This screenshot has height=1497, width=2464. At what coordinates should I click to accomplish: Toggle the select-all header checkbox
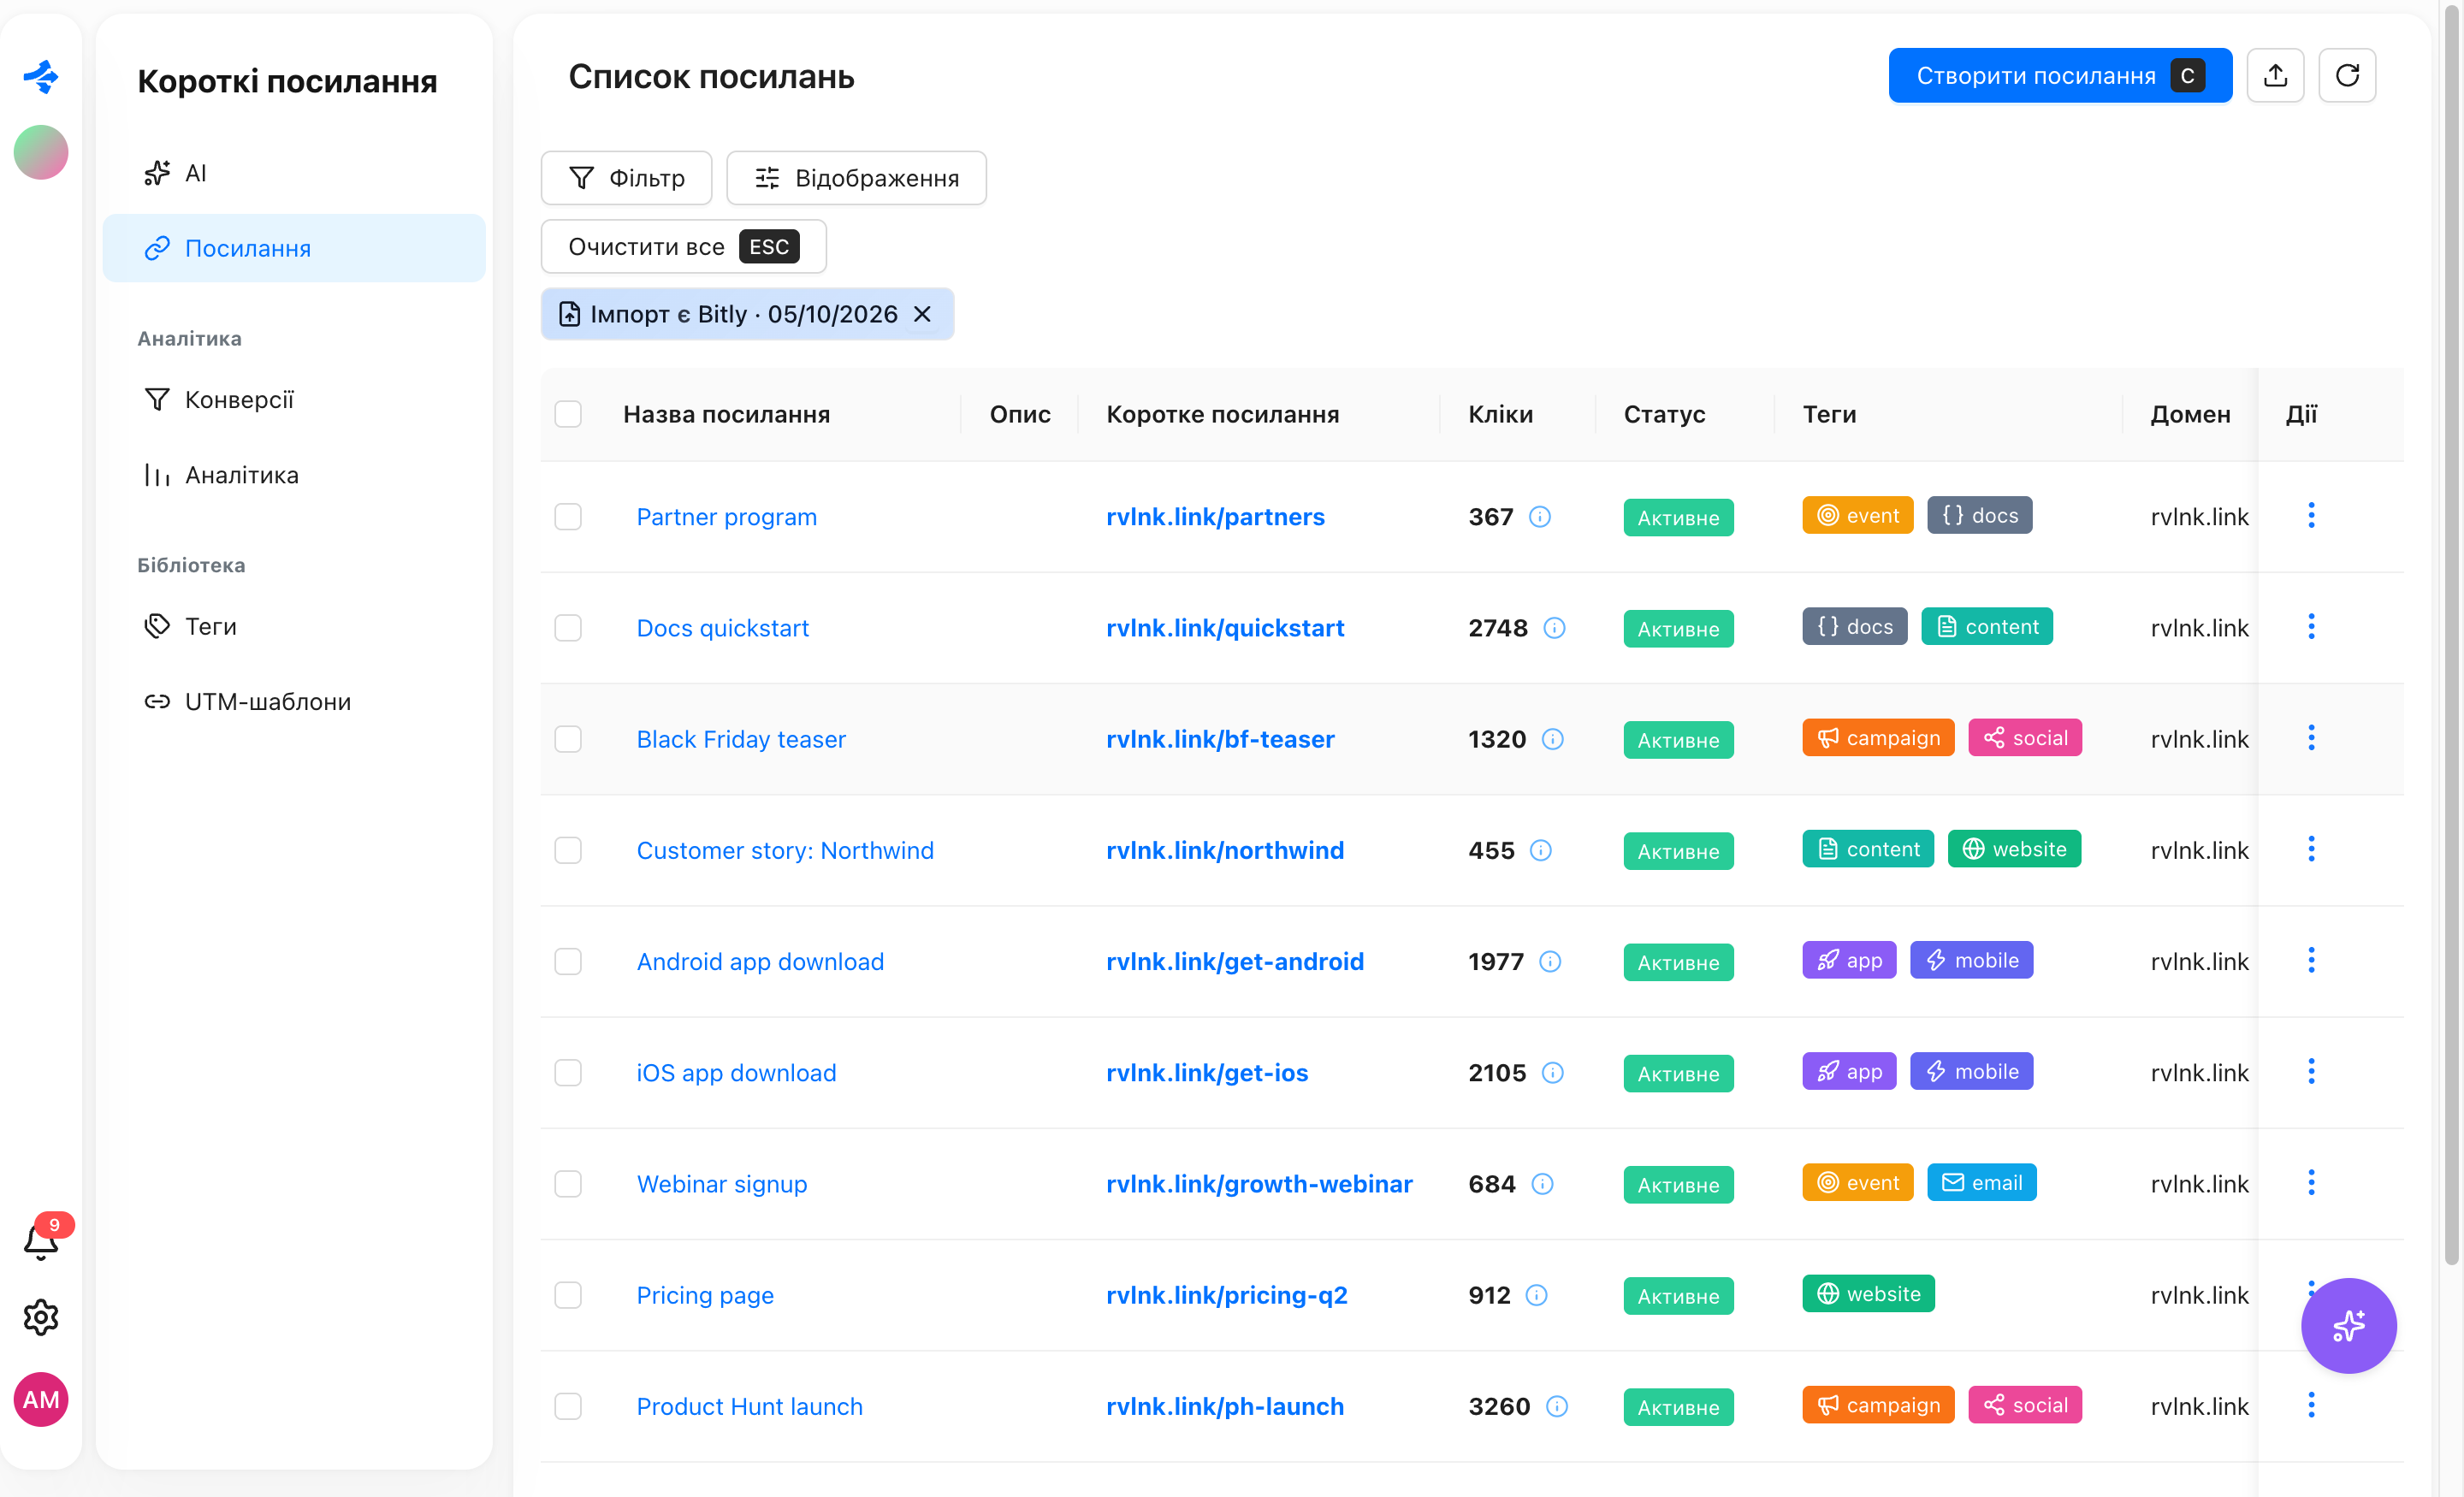coord(568,414)
